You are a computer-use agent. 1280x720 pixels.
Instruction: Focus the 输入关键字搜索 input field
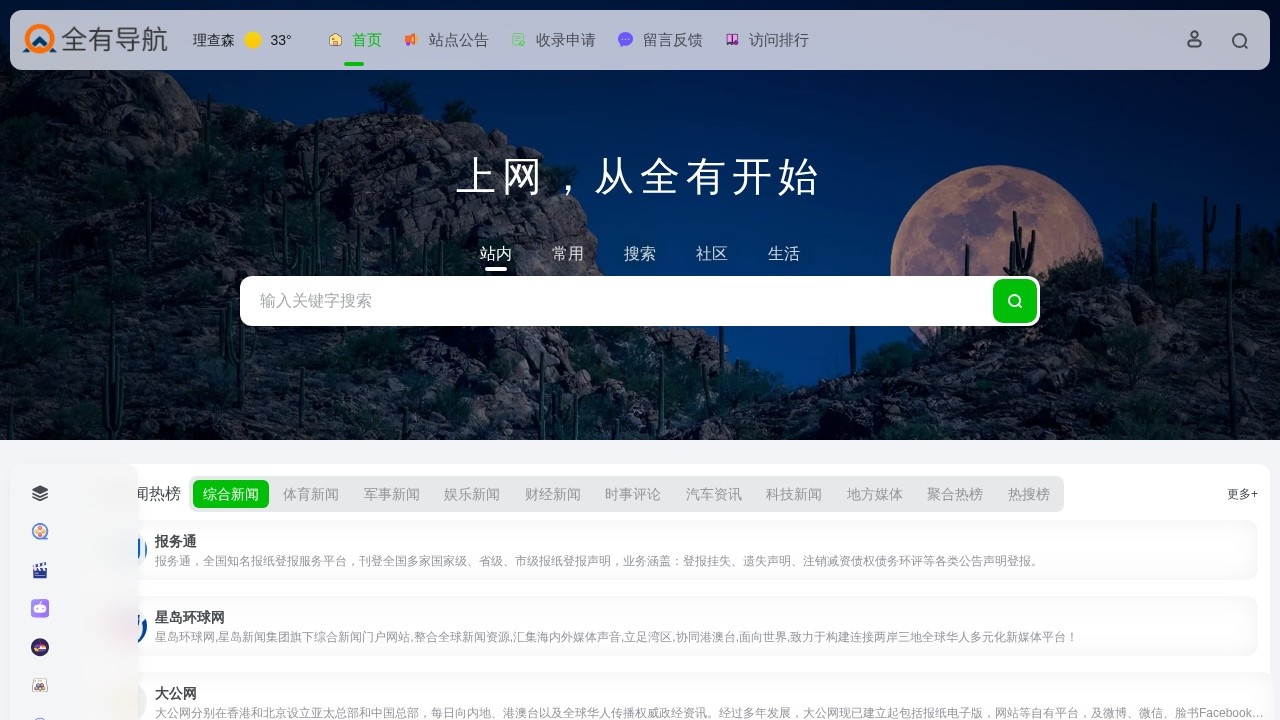(616, 301)
